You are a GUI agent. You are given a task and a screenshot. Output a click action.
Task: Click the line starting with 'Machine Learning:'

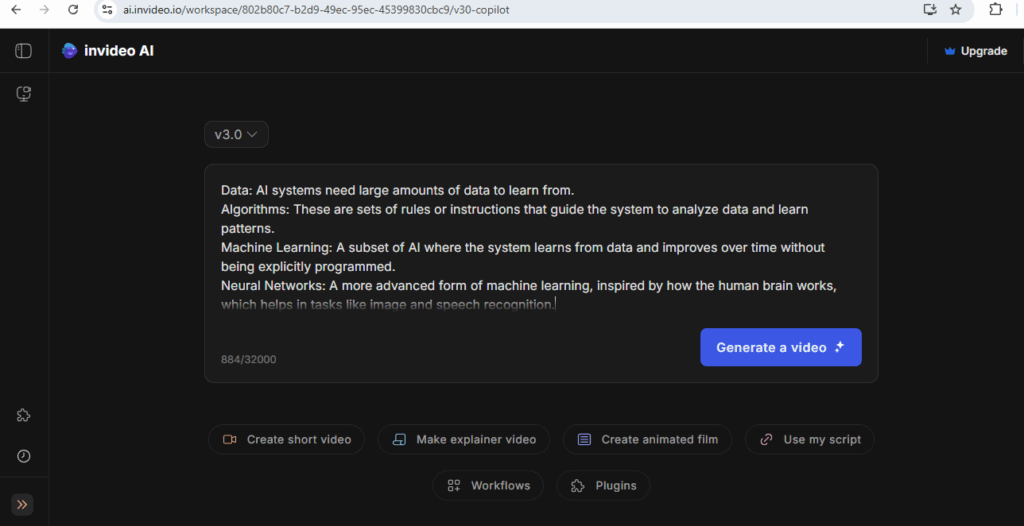click(523, 248)
